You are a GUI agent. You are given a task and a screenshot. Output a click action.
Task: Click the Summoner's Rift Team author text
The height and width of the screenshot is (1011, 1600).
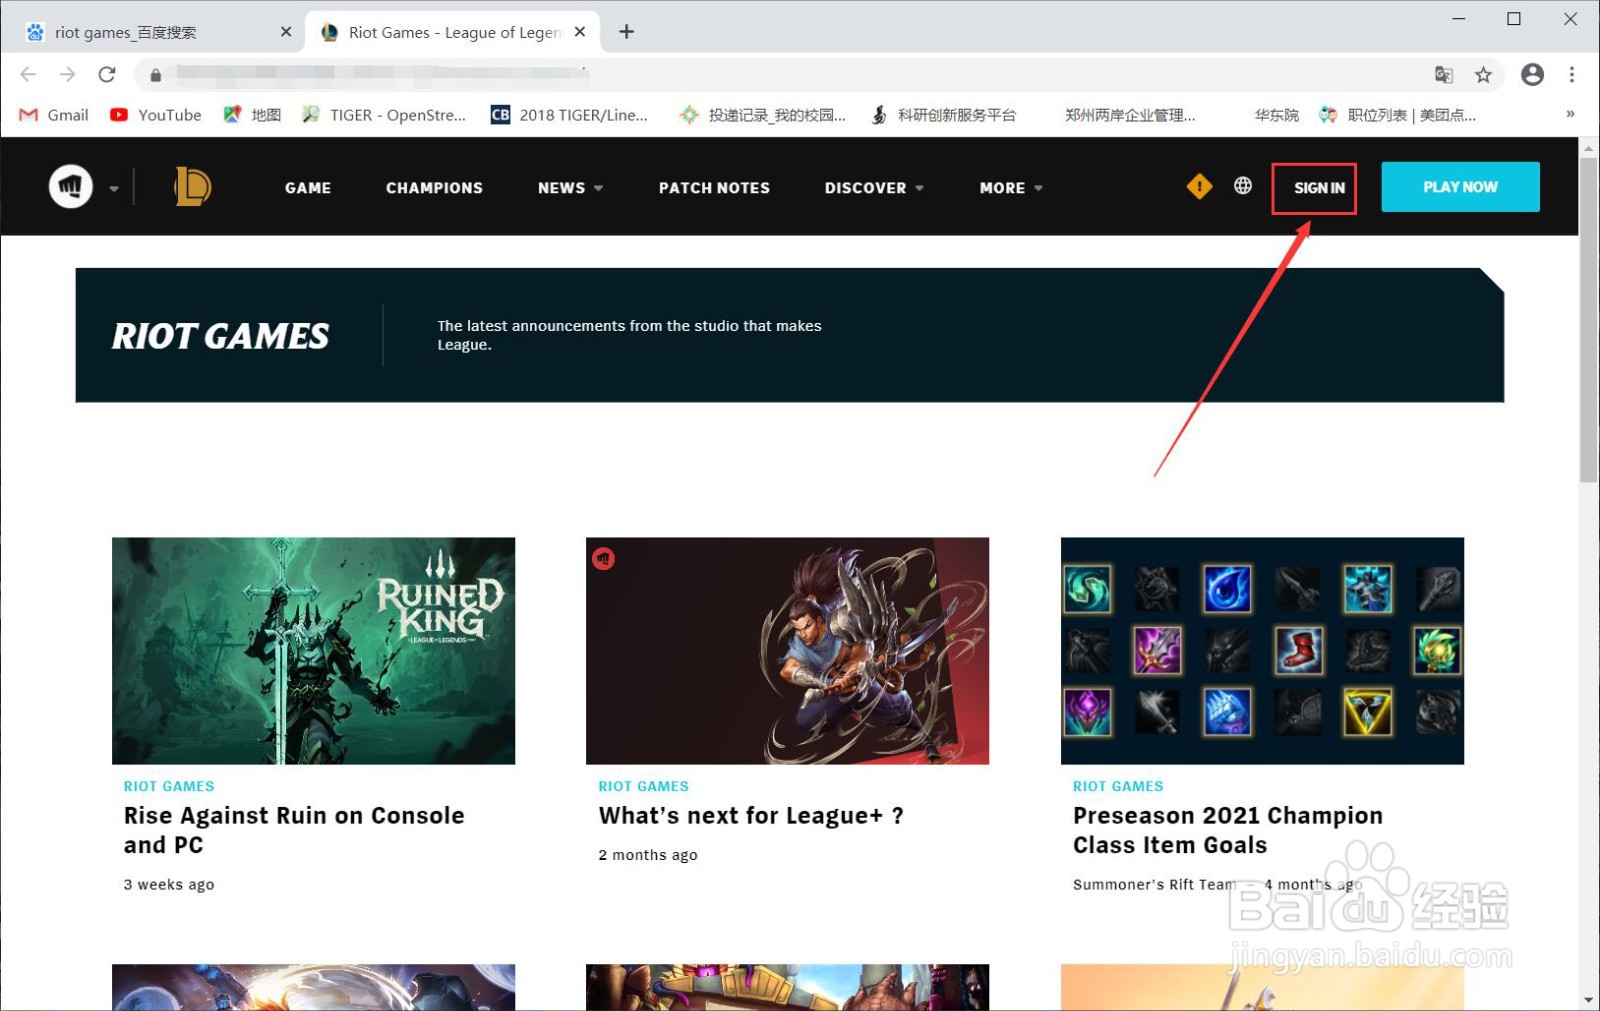pos(1155,885)
